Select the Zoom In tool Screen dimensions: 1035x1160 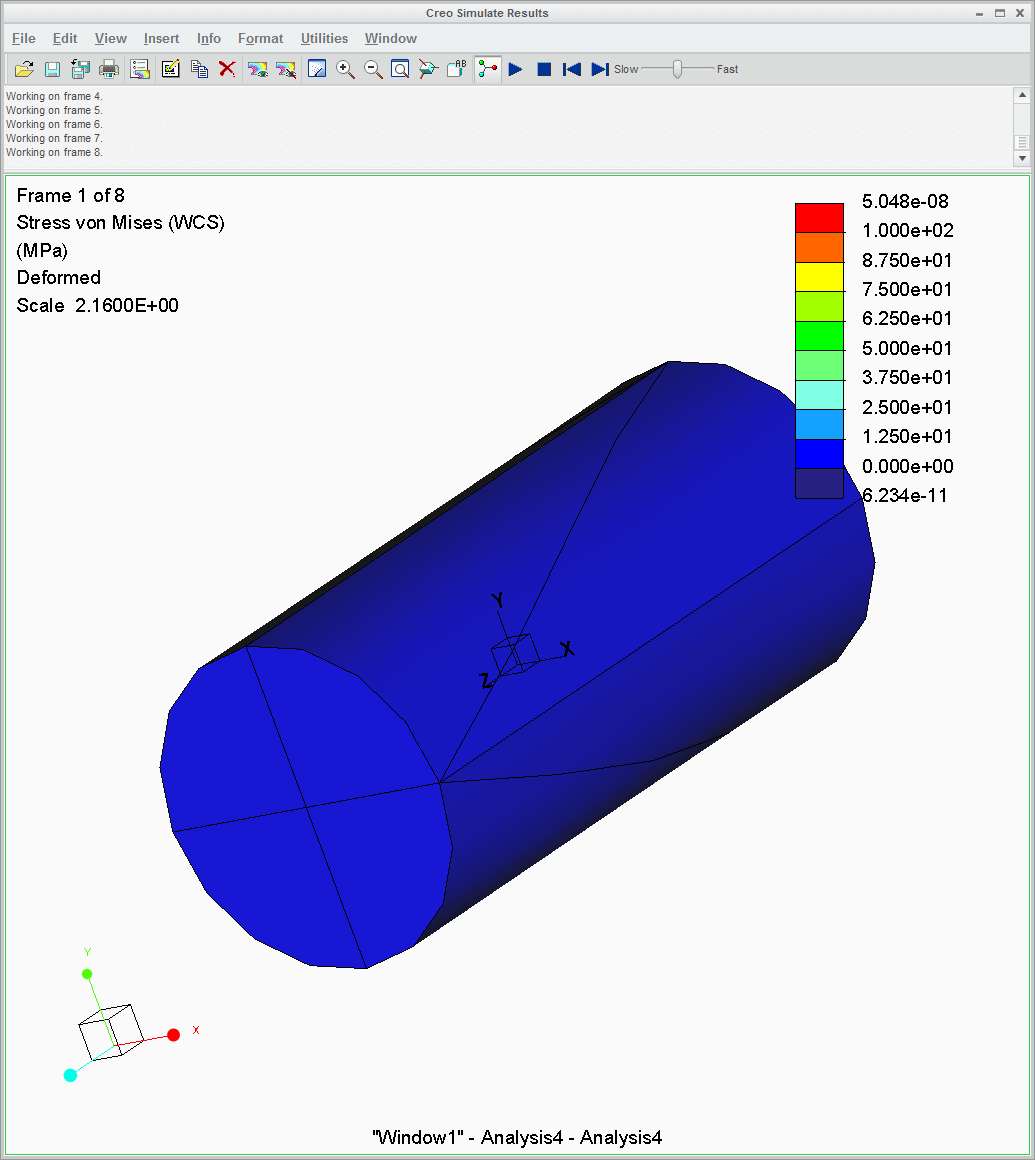pos(345,69)
